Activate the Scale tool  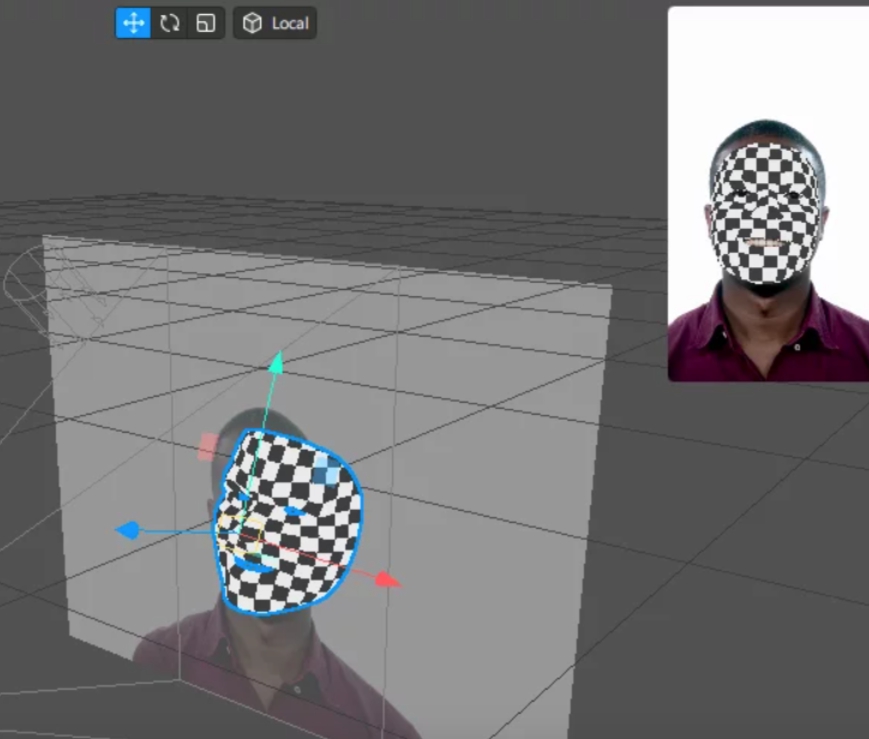click(205, 23)
